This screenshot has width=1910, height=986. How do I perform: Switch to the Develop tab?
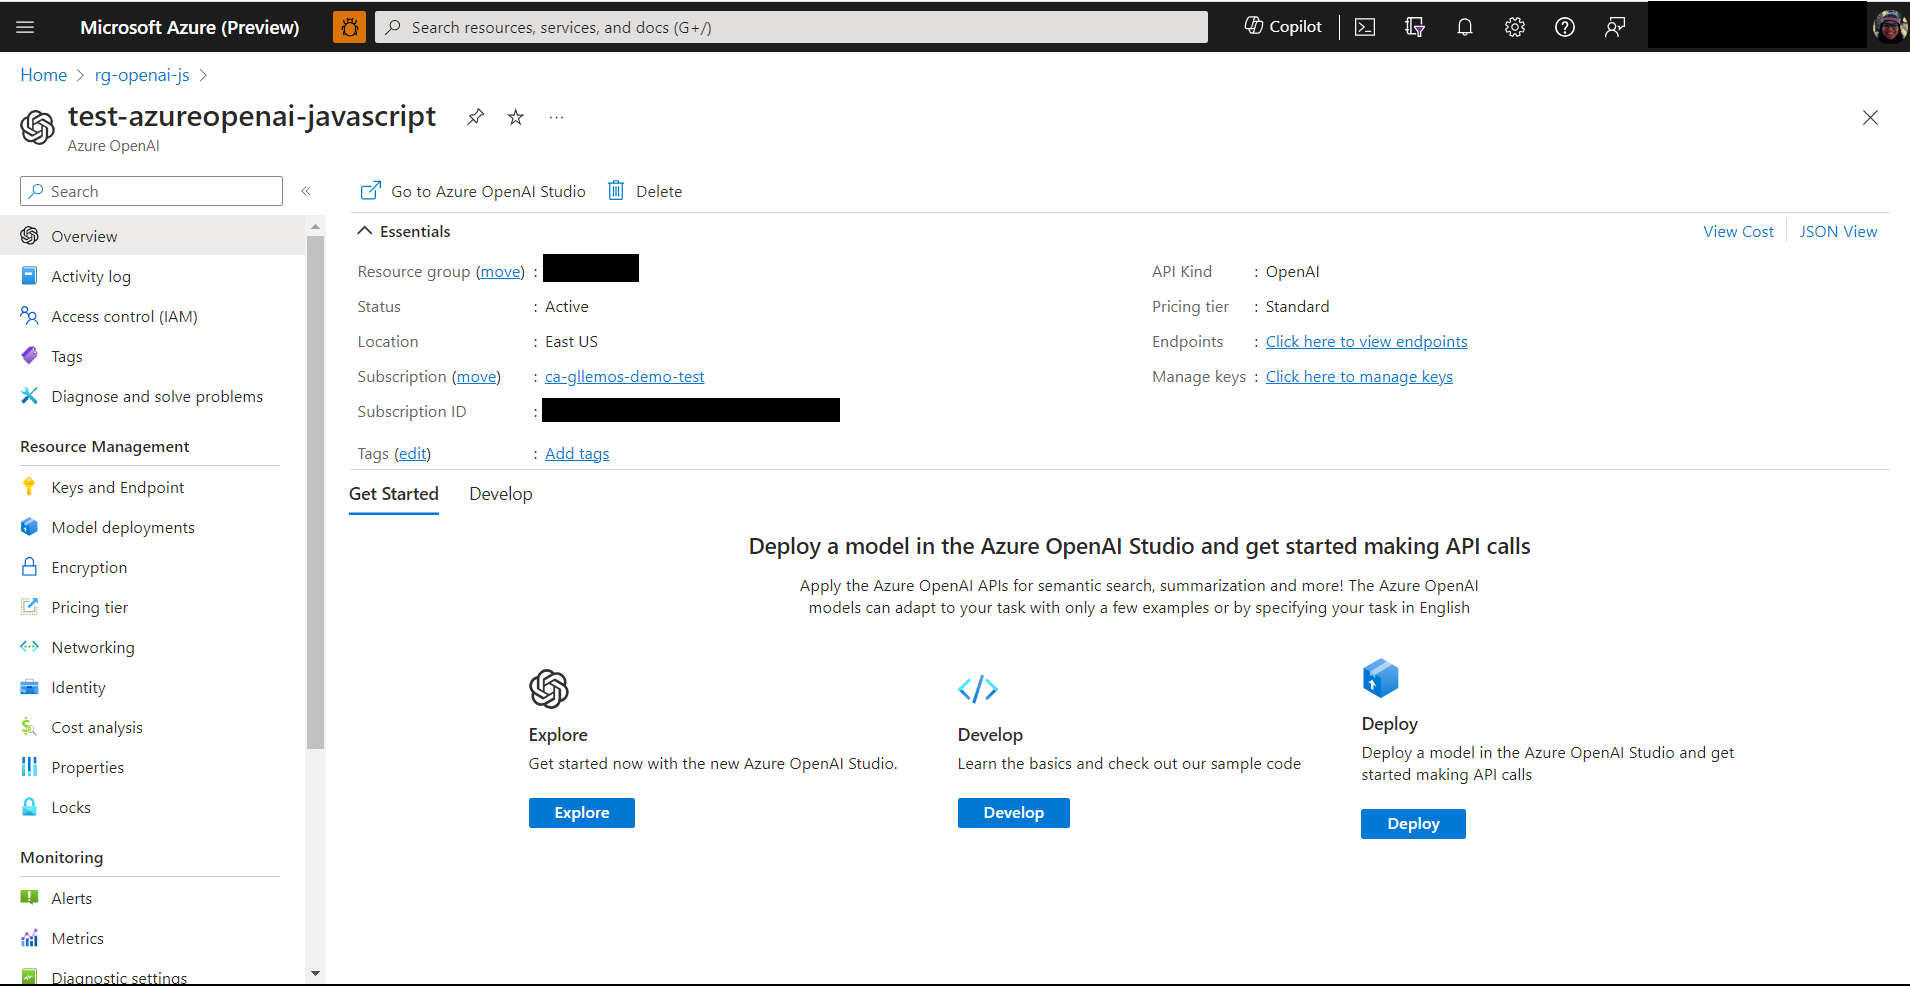(501, 494)
